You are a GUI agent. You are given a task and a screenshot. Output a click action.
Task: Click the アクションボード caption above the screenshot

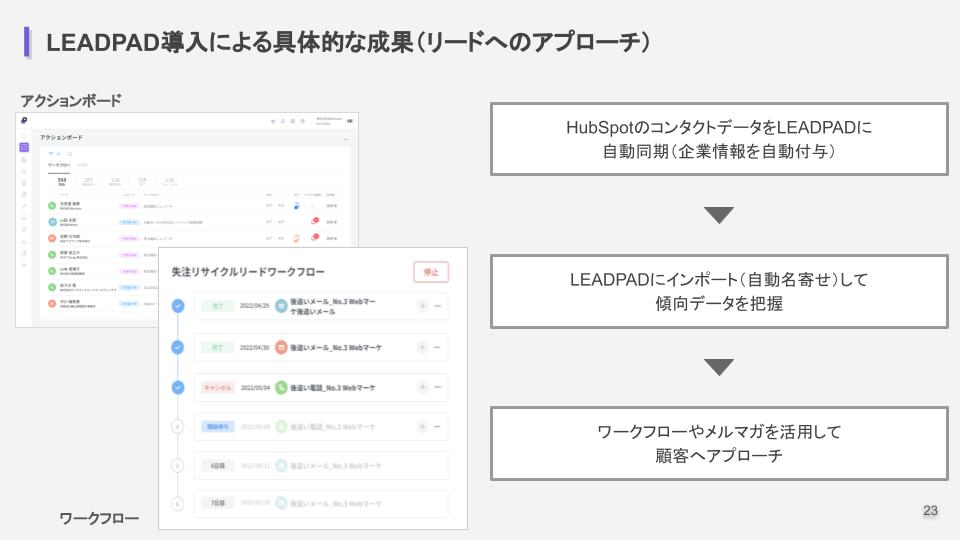pos(71,101)
